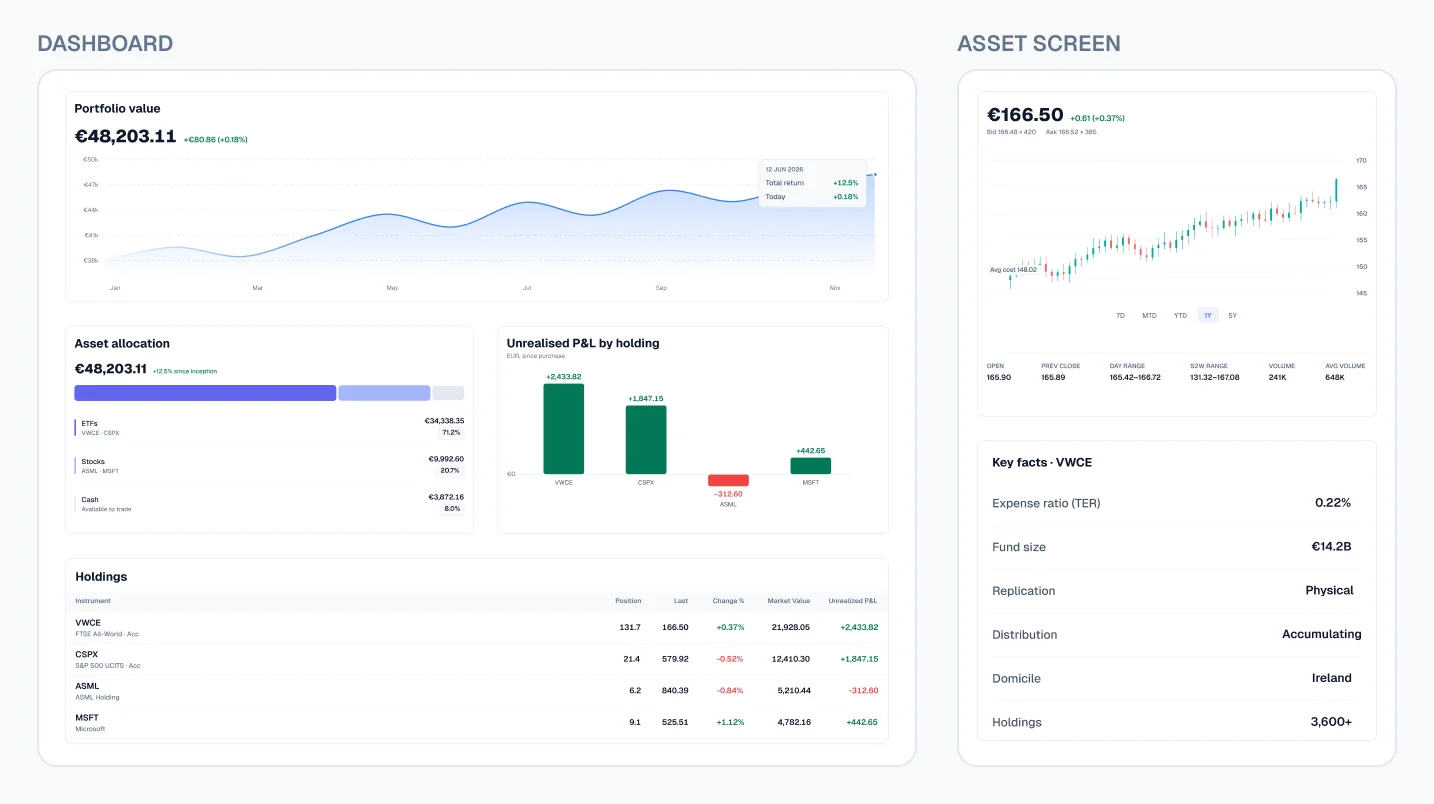Click the 71.2% ETFs allocation pill
This screenshot has height=804, width=1434.
451,433
